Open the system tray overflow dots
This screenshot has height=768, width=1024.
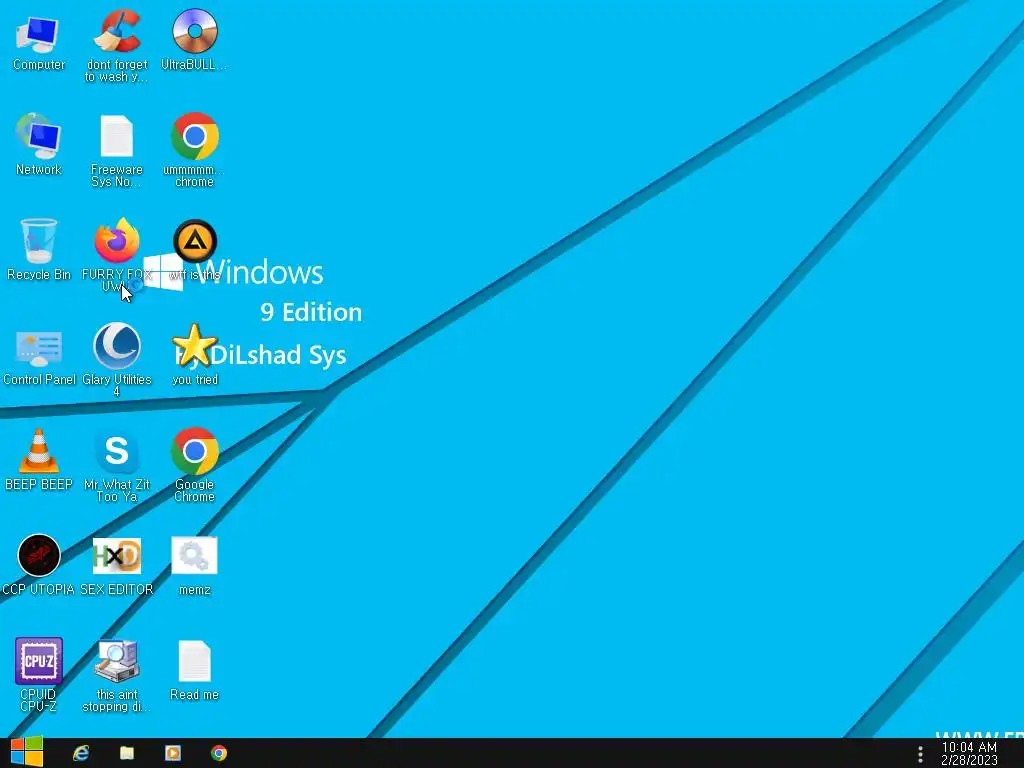click(920, 754)
